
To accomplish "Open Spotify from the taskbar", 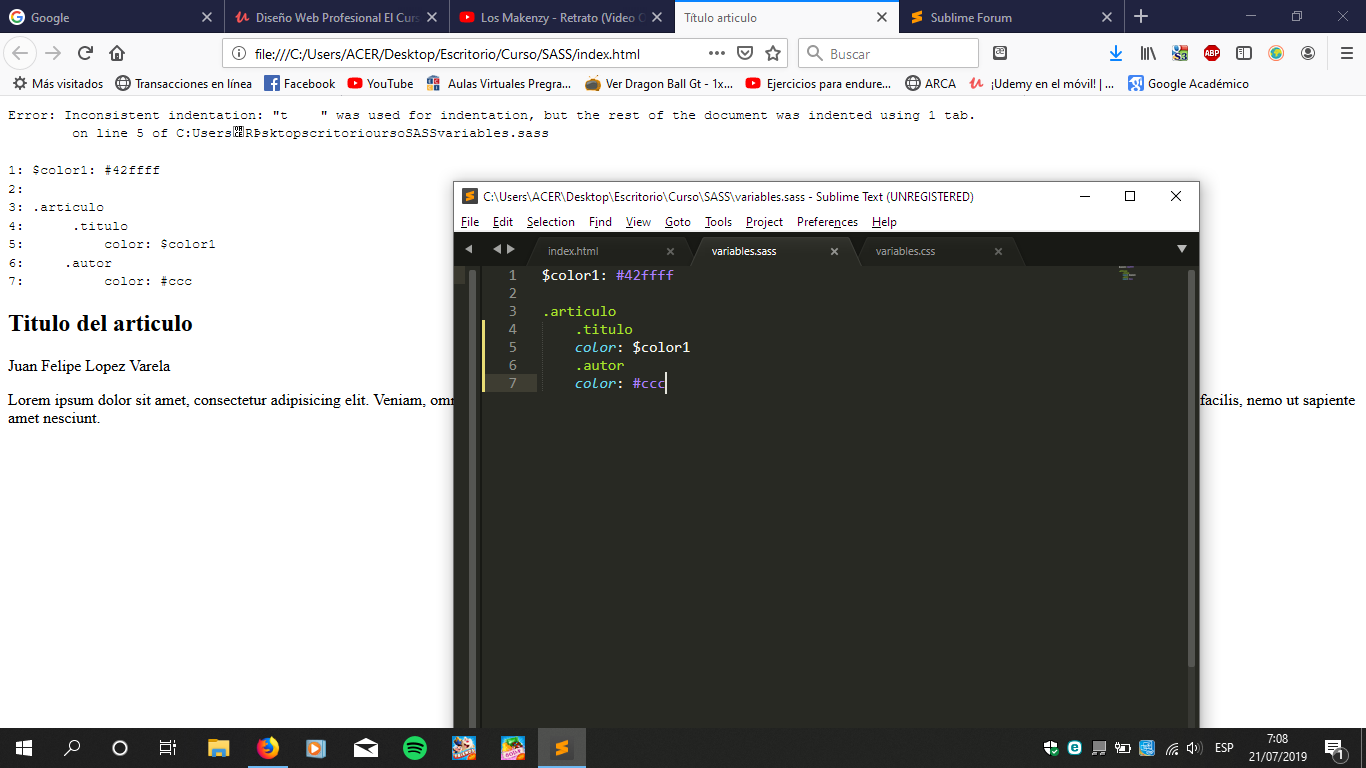I will click(x=414, y=747).
